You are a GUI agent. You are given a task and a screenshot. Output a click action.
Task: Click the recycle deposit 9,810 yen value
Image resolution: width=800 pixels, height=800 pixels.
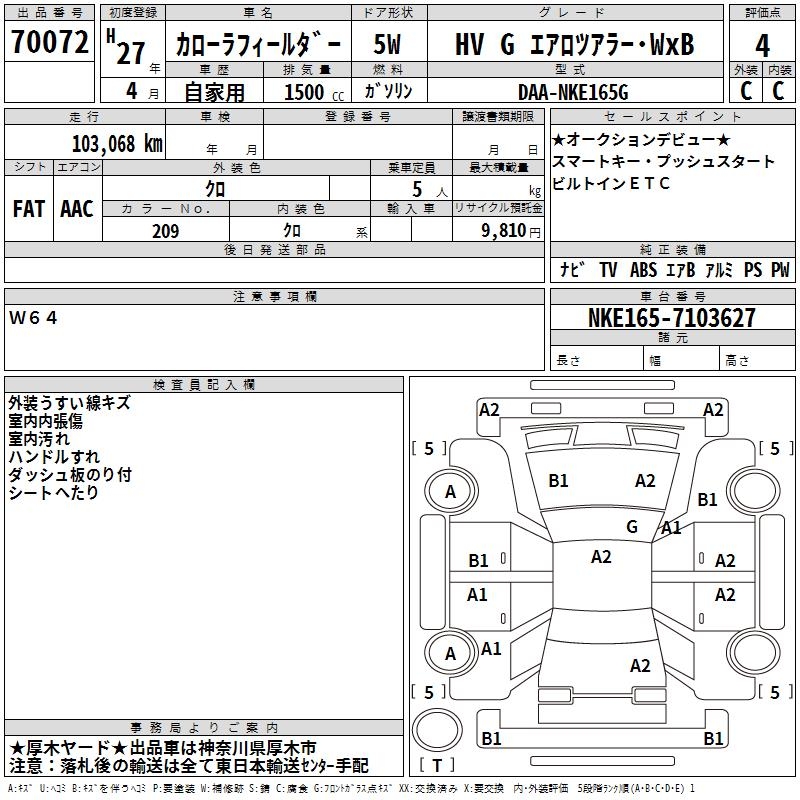(511, 231)
